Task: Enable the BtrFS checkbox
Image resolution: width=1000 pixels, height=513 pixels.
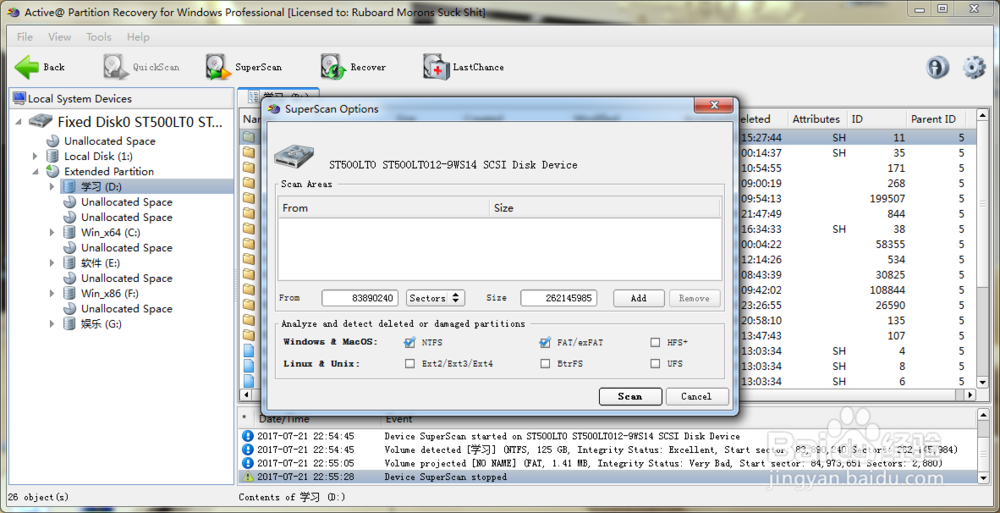Action: click(545, 364)
